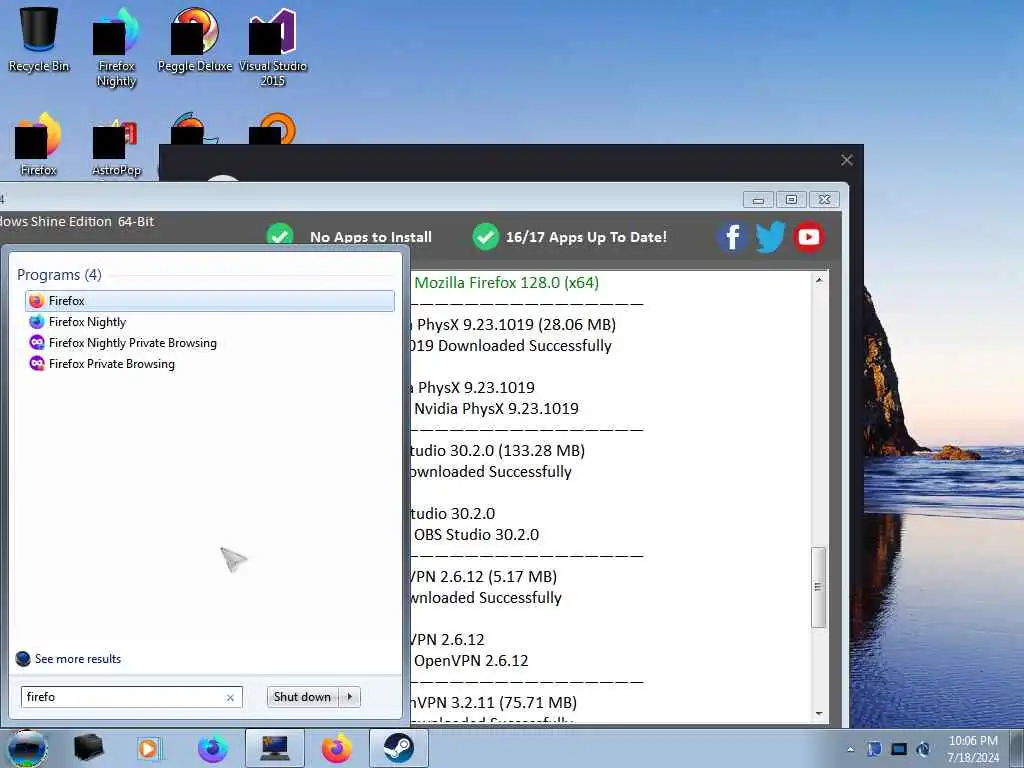This screenshot has width=1024, height=768.
Task: Show hidden system tray icons
Action: pyautogui.click(x=850, y=750)
